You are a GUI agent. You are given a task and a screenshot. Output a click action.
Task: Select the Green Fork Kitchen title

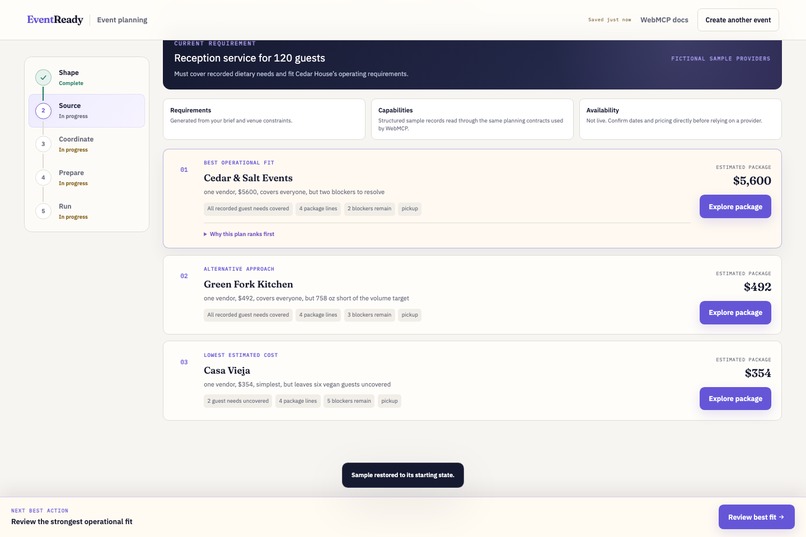point(248,284)
